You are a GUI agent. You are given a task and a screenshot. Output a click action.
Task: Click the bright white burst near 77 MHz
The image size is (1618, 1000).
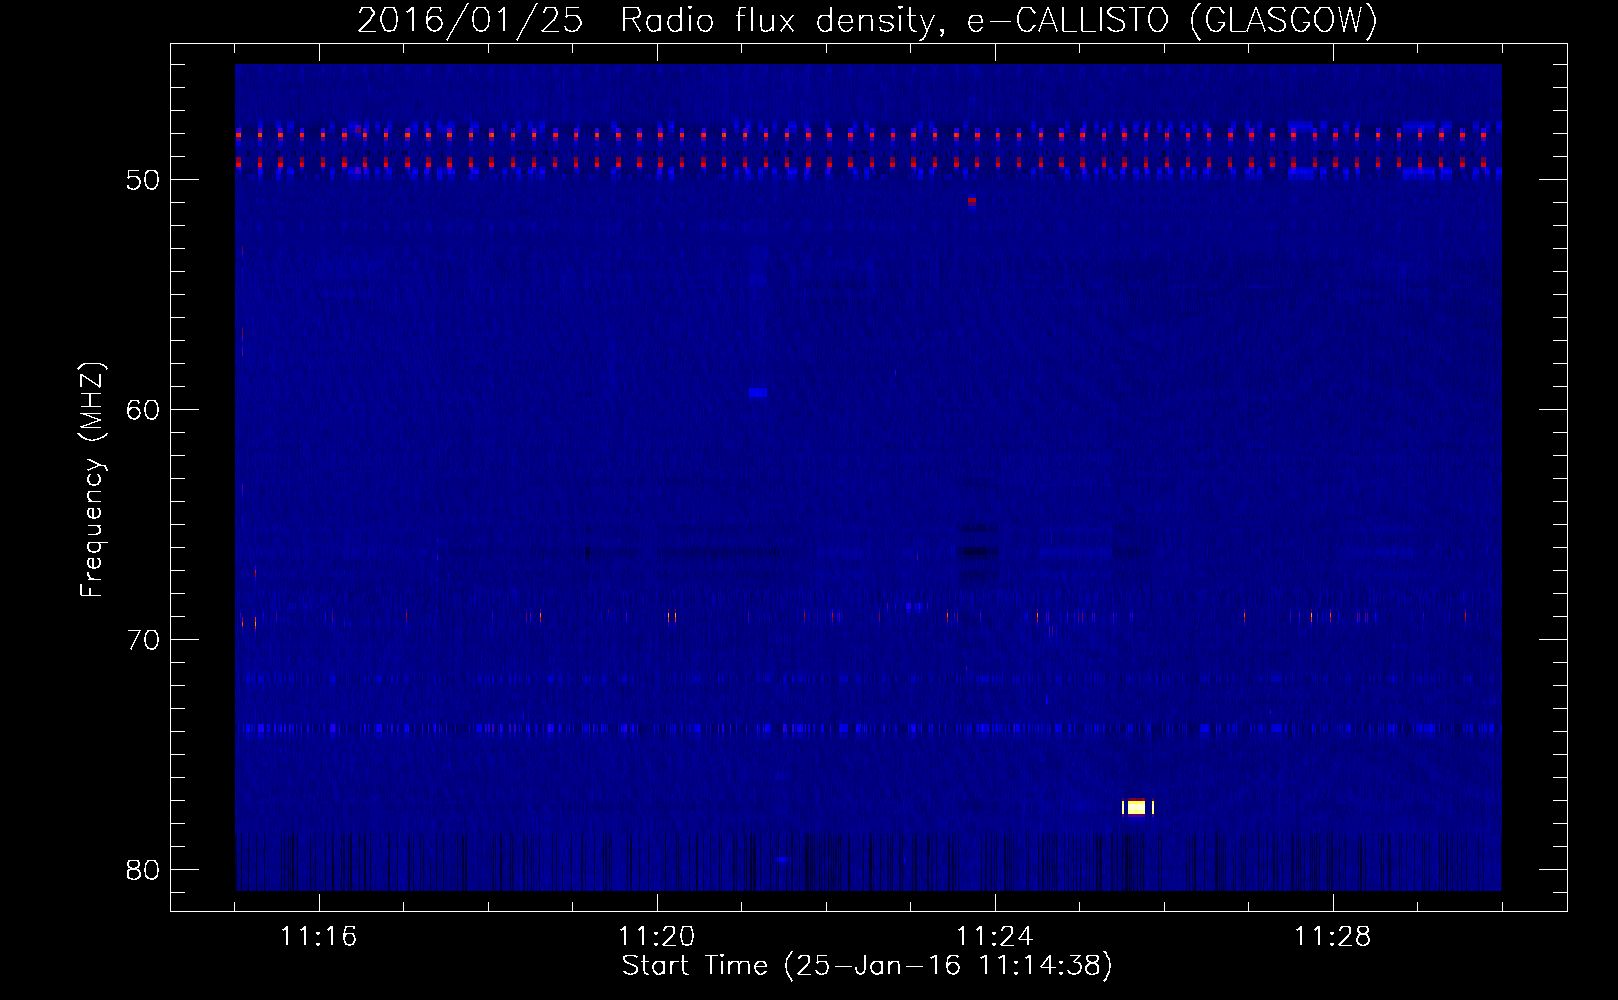(x=1137, y=807)
